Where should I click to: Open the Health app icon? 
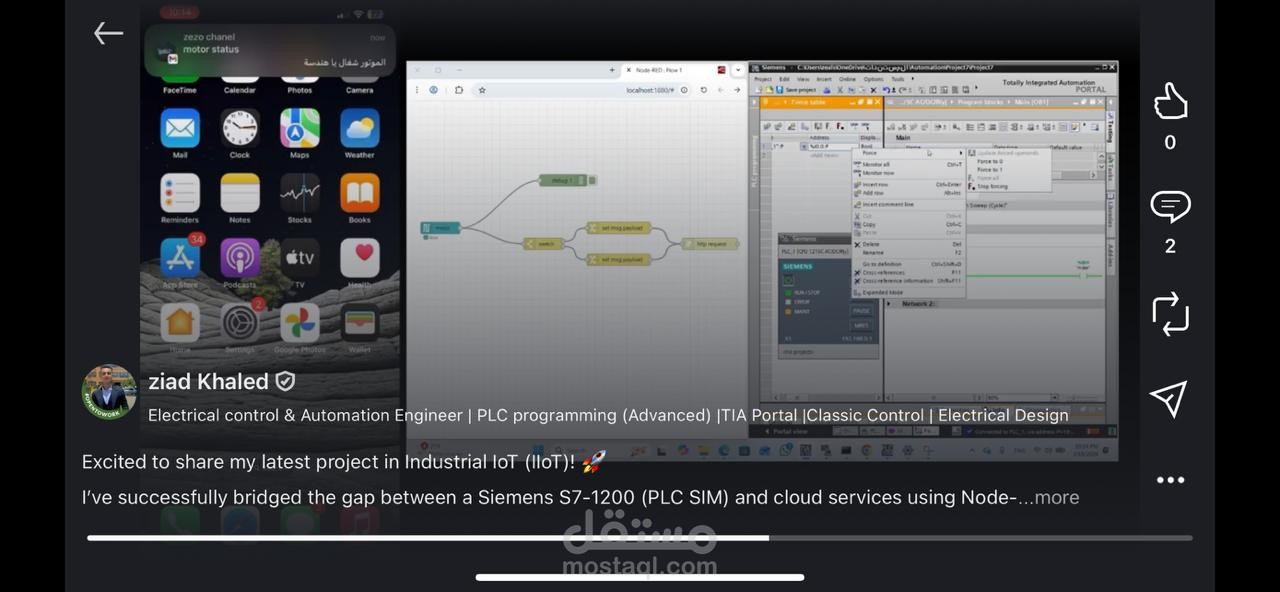click(x=360, y=258)
